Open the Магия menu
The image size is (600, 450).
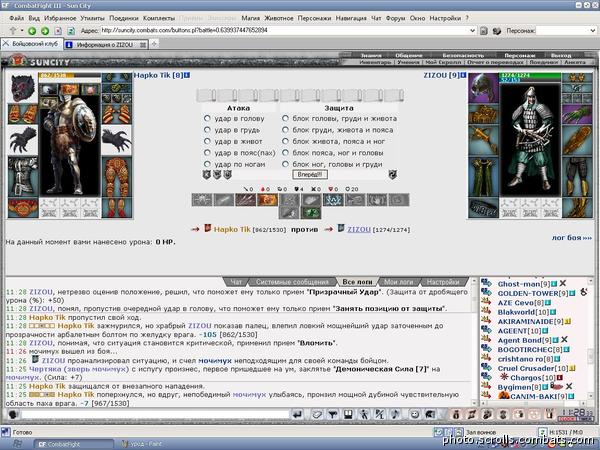click(251, 18)
